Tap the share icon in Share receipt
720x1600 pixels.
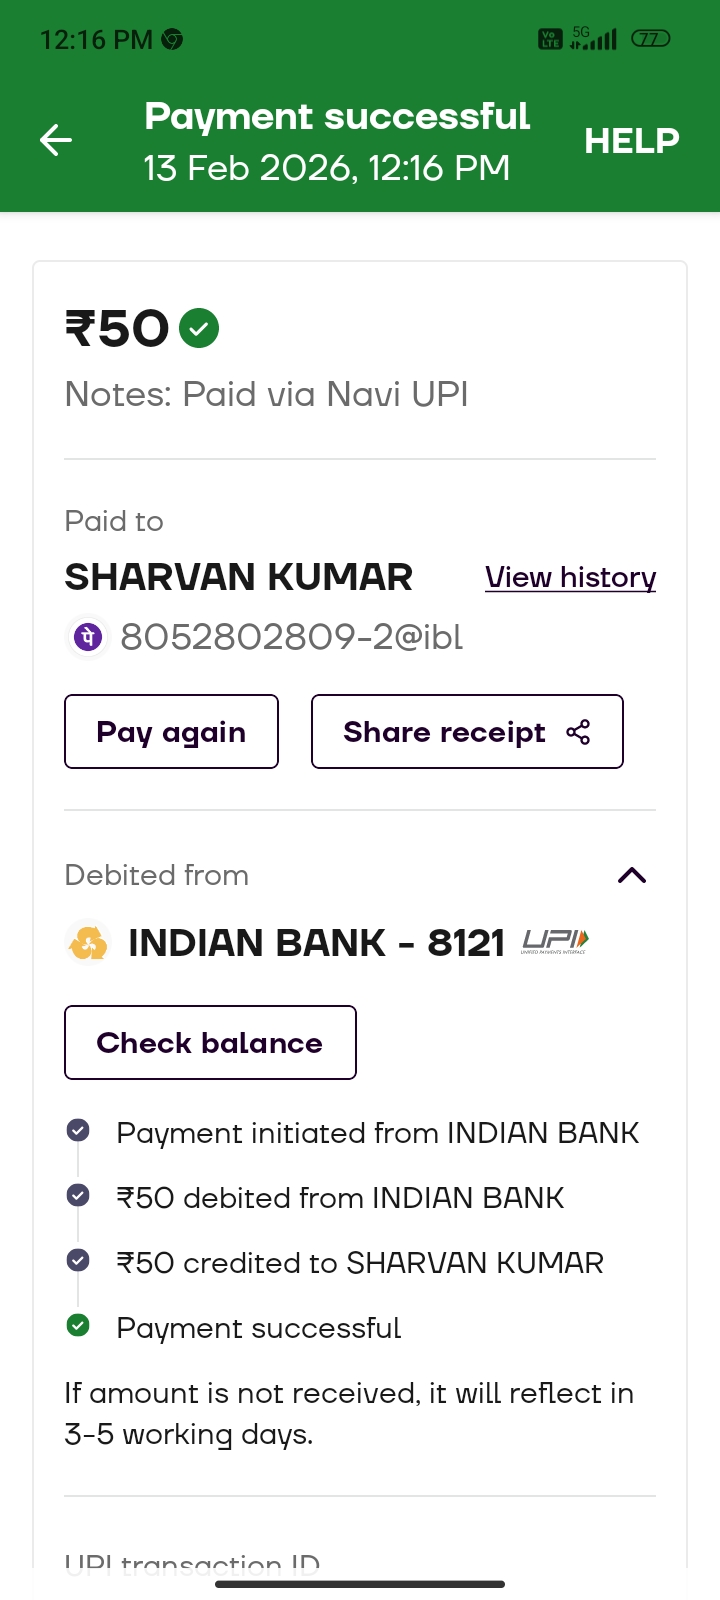[x=578, y=732]
